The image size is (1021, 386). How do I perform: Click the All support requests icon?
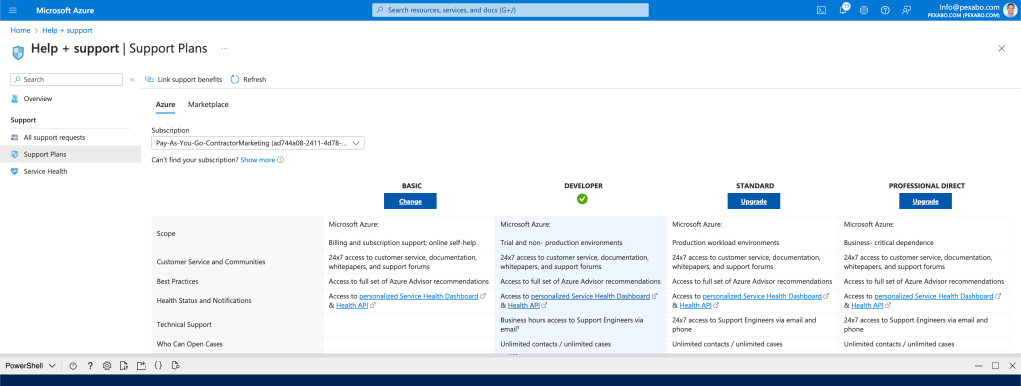point(15,137)
